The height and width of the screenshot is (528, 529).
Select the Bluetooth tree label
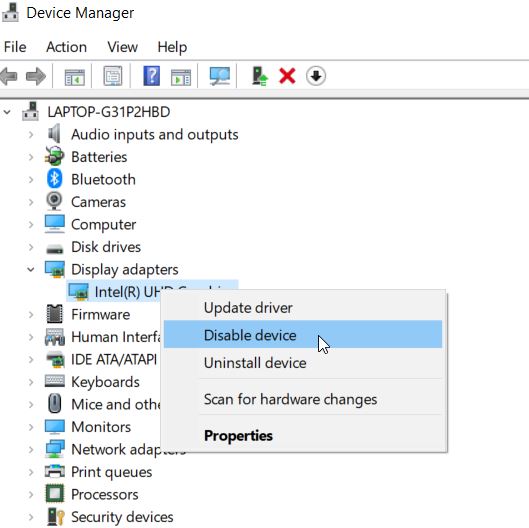tap(103, 179)
